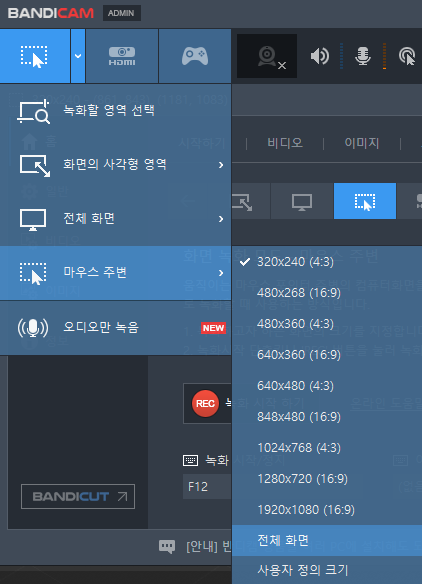
Task: Click the screen recording mode button
Action: coord(35,56)
